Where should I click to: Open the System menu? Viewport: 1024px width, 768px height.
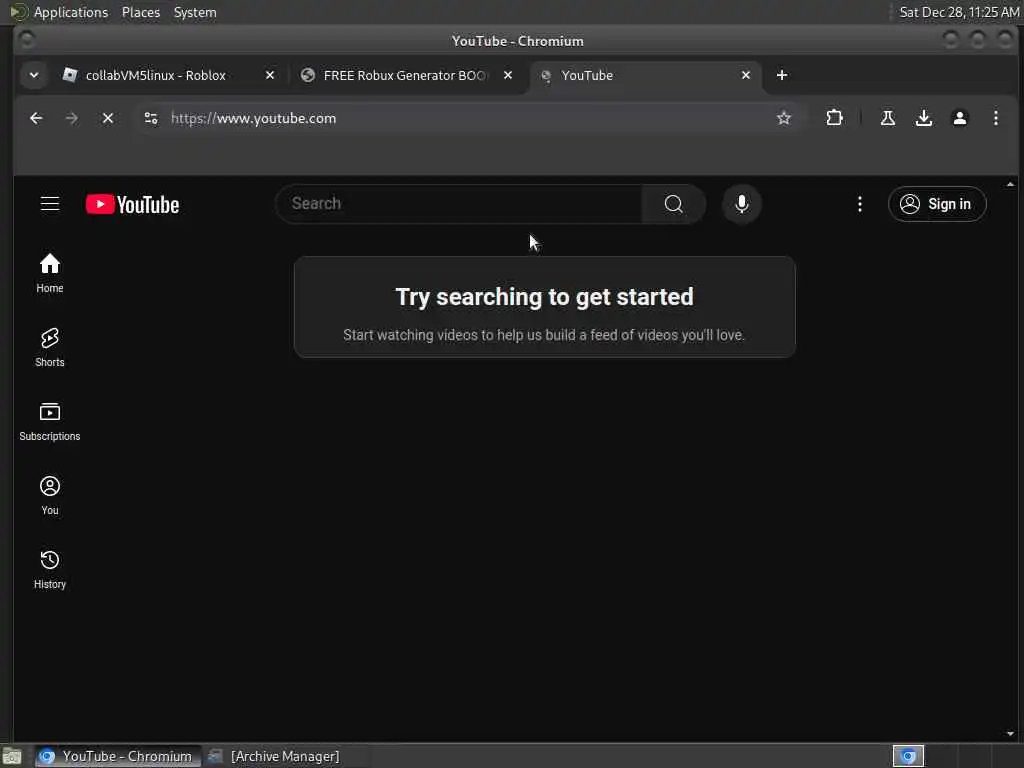[195, 12]
